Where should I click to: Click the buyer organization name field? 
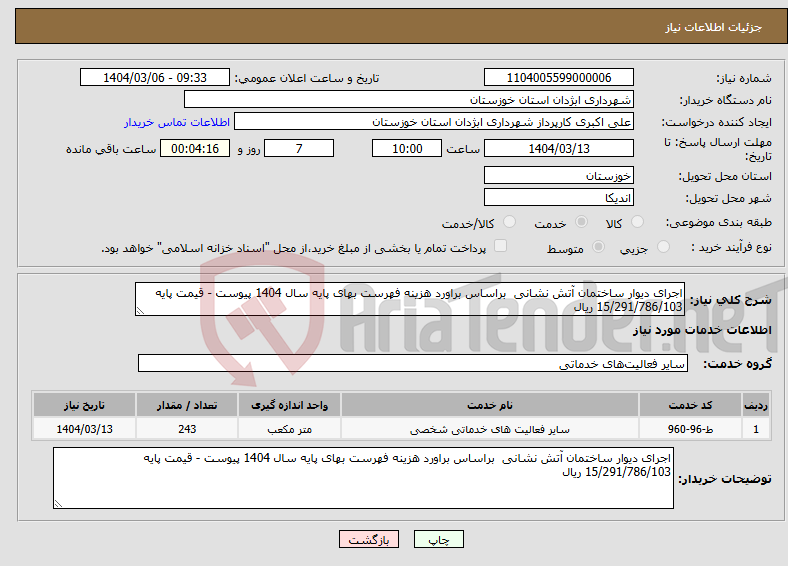click(x=409, y=100)
